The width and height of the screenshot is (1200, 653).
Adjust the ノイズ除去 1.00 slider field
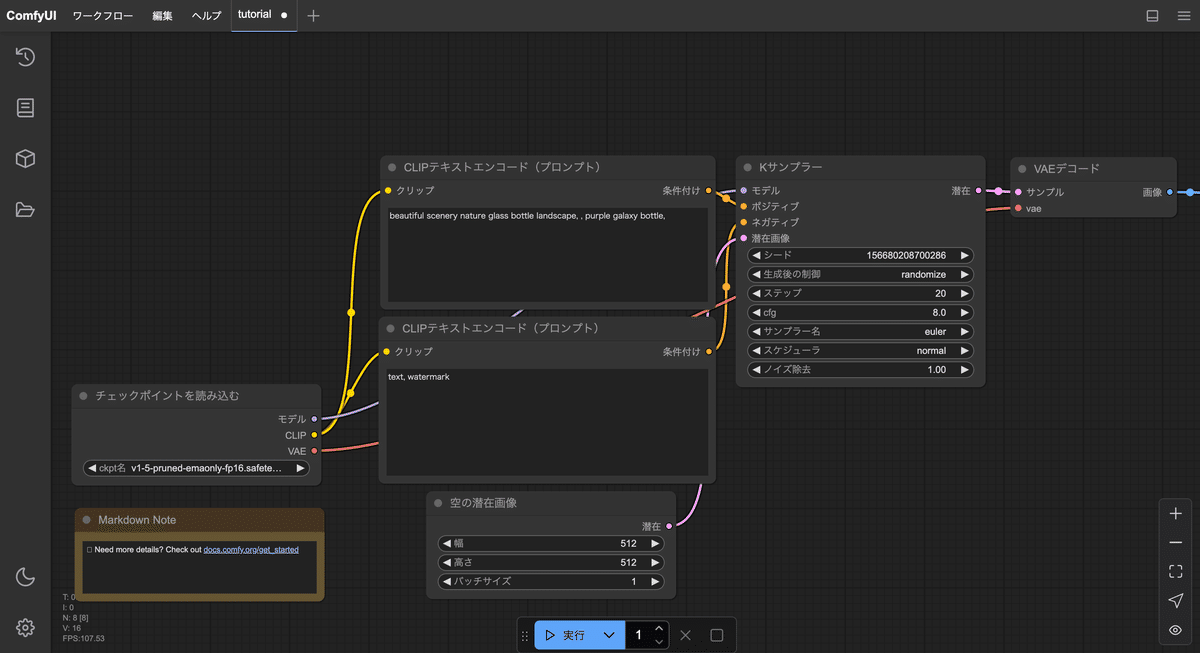click(860, 370)
